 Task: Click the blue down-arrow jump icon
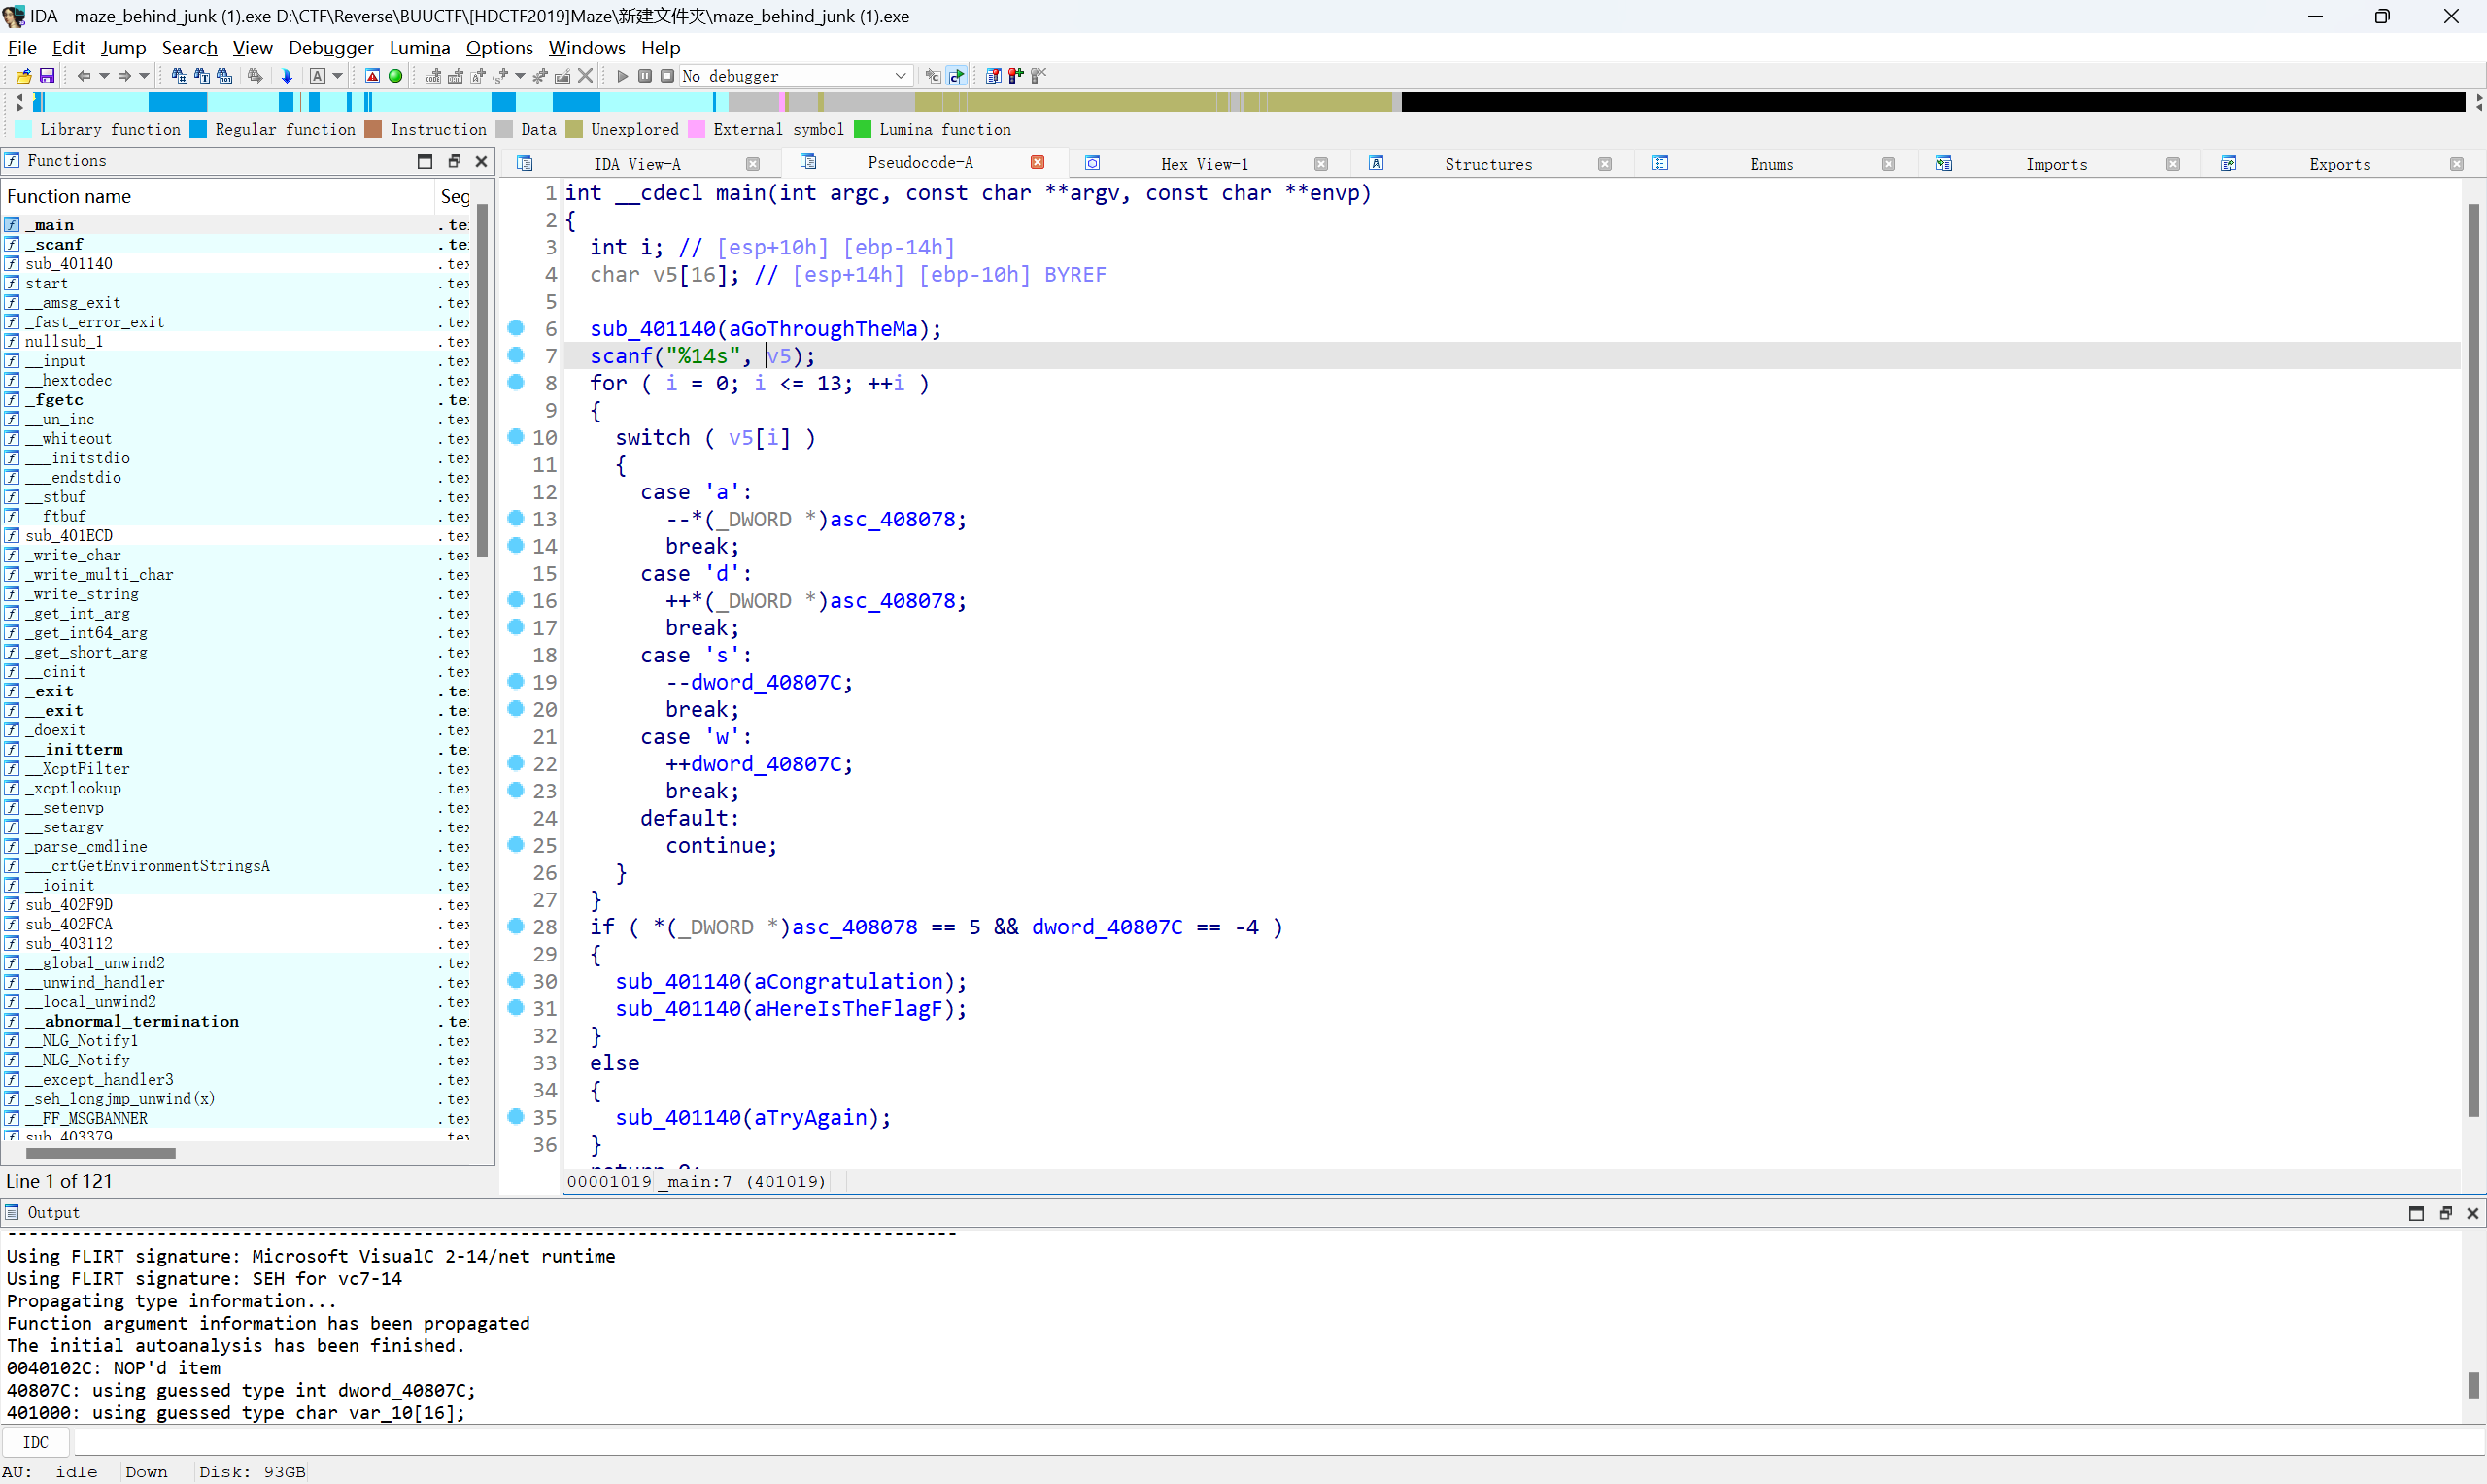287,76
